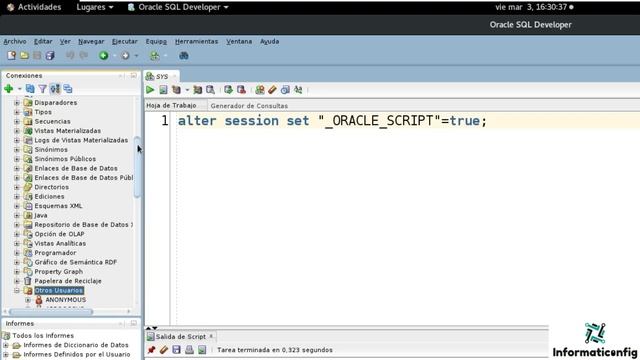Open the Editar menu

(x=43, y=41)
